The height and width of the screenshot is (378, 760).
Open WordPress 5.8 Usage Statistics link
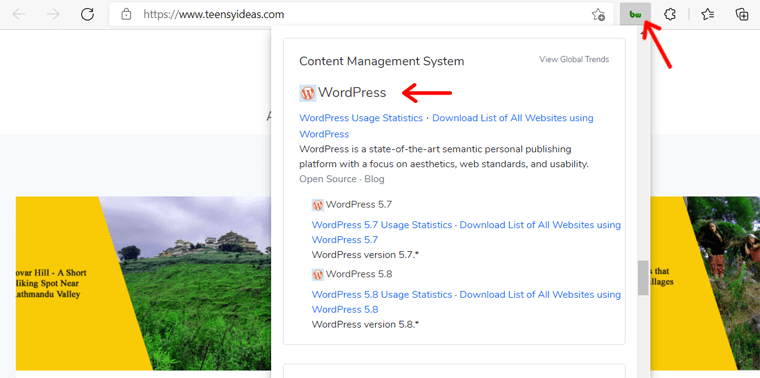point(382,295)
